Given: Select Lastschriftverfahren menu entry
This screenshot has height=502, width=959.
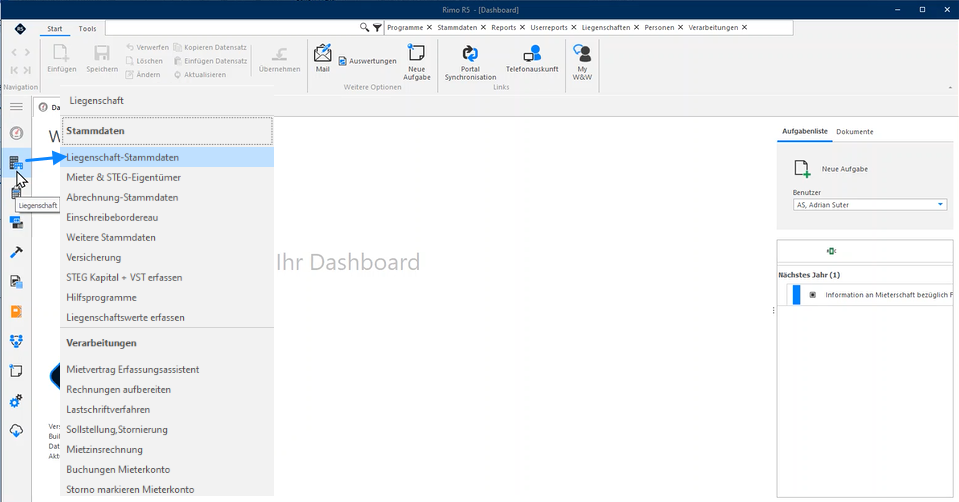Looking at the screenshot, I should pos(167,410).
